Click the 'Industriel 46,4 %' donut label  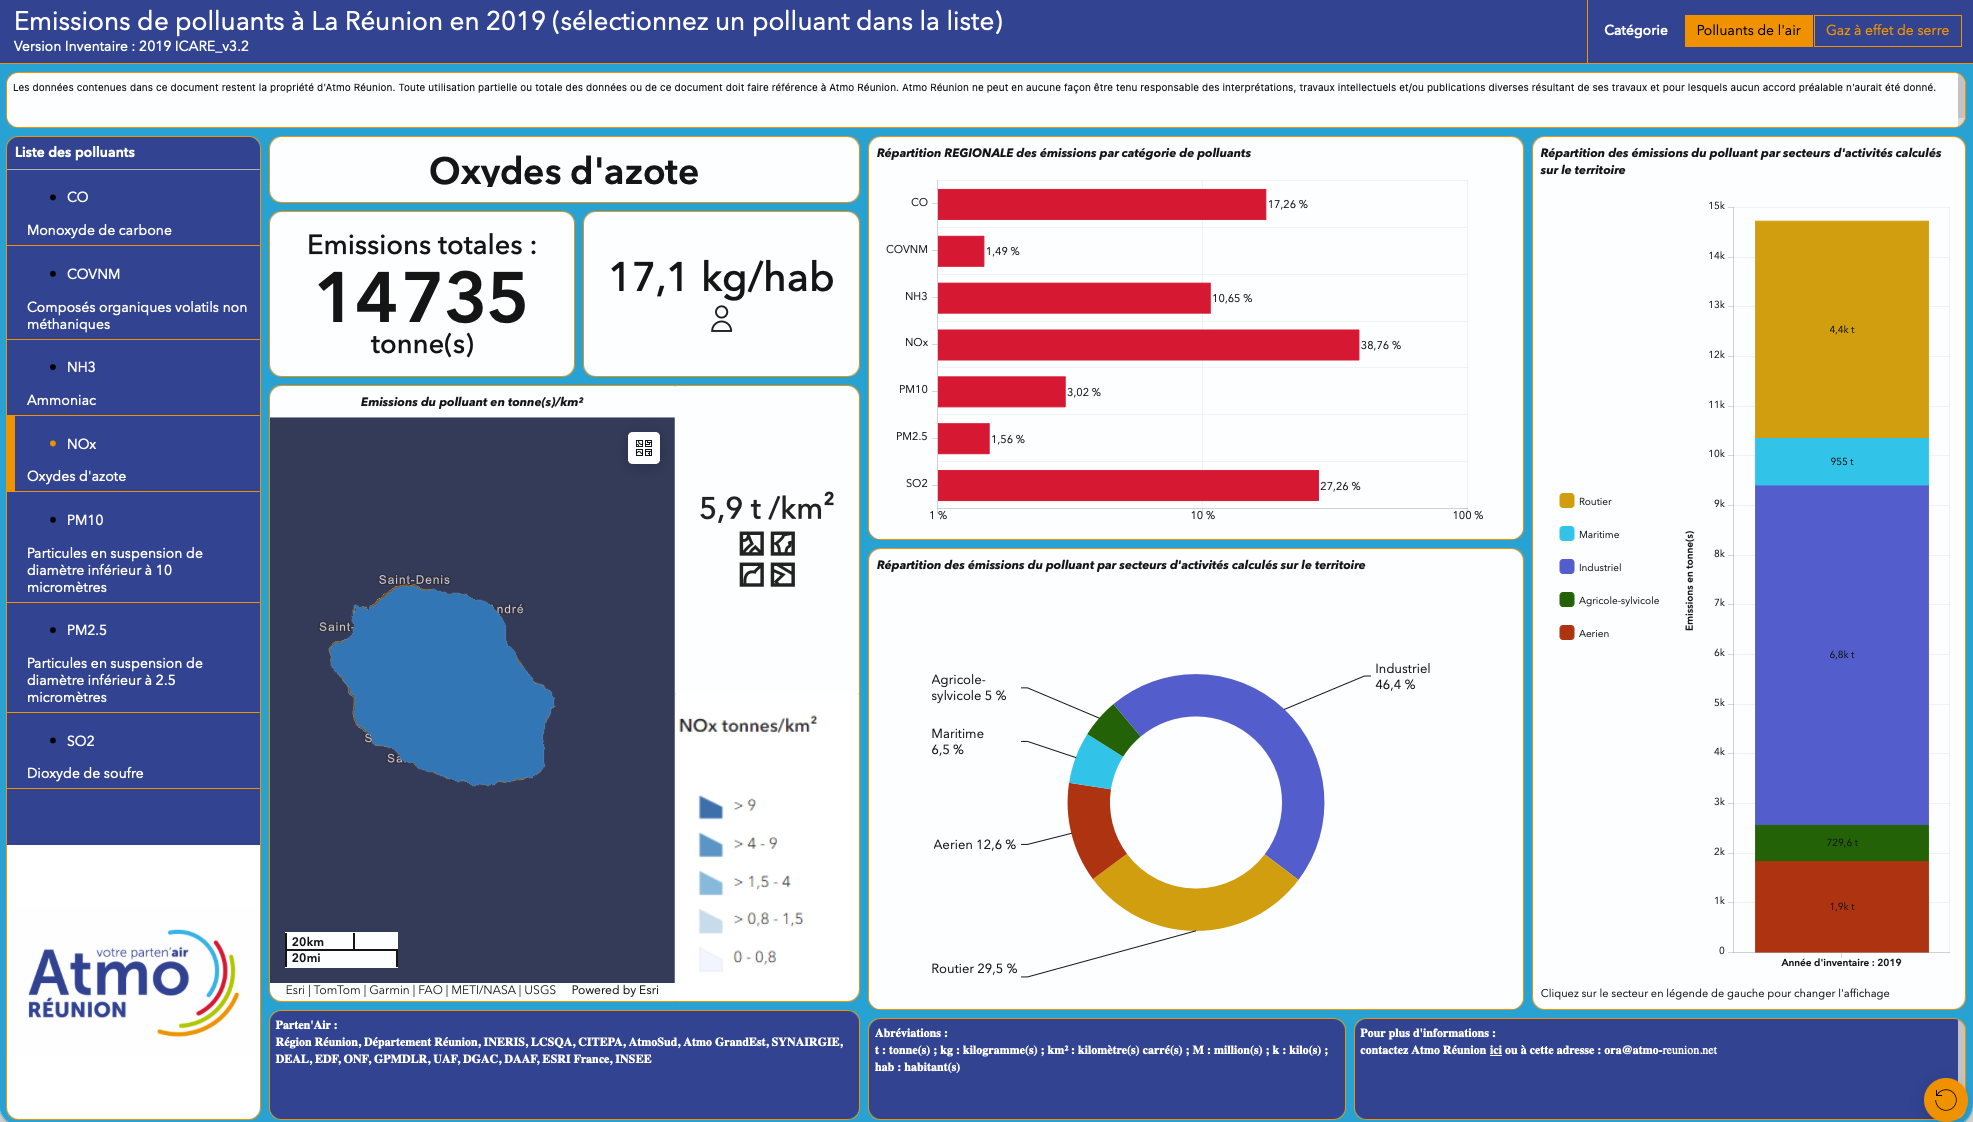coord(1402,676)
